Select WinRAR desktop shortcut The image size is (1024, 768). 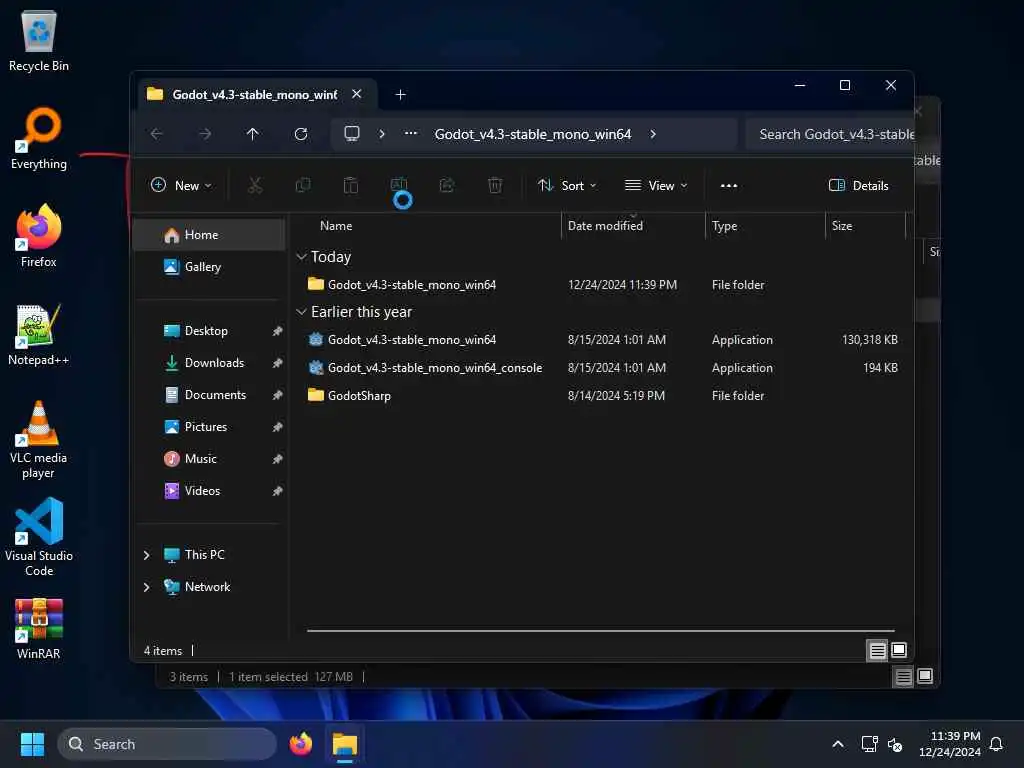click(39, 630)
